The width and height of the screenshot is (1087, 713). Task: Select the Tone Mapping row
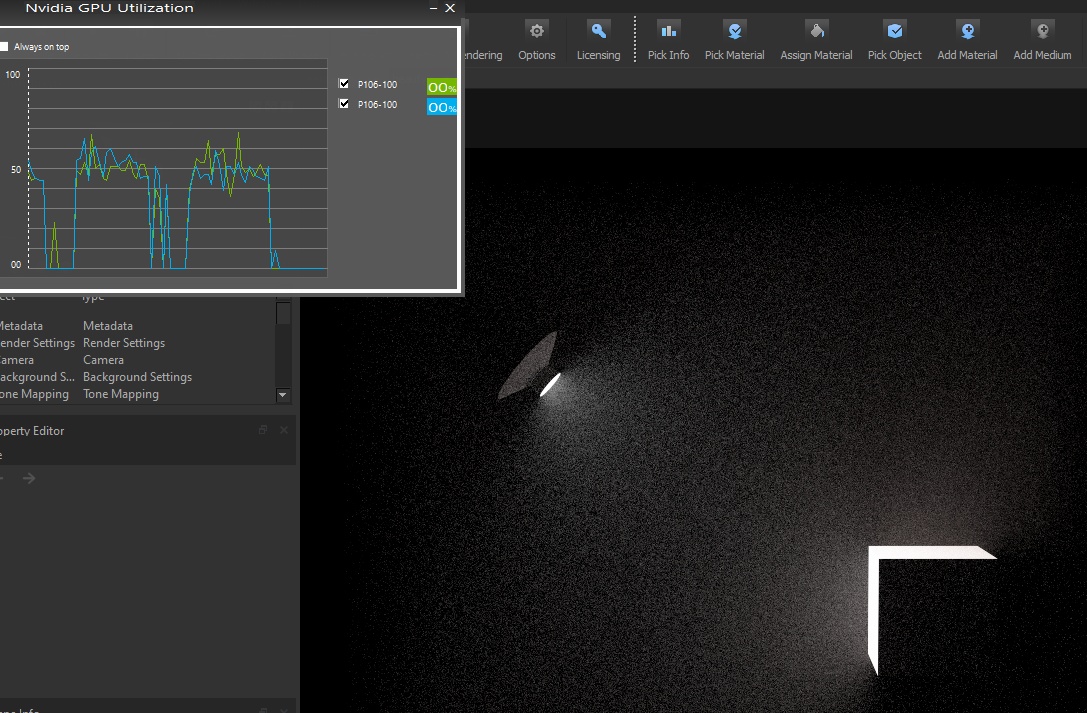137,394
